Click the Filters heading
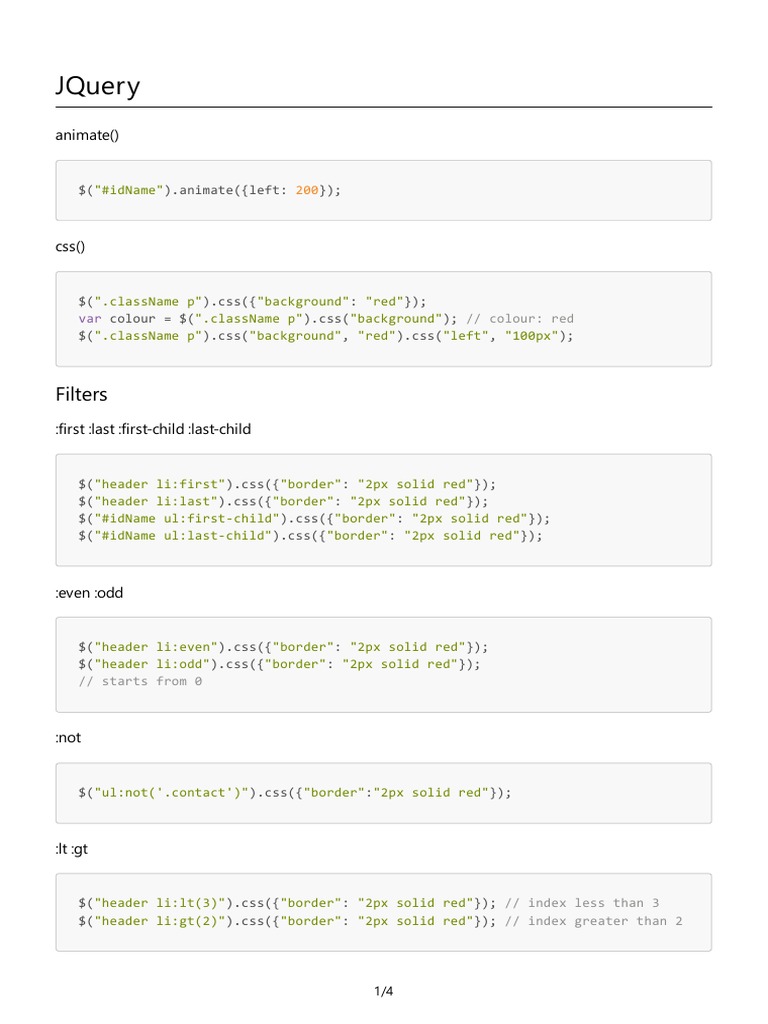The image size is (768, 1024). [81, 395]
